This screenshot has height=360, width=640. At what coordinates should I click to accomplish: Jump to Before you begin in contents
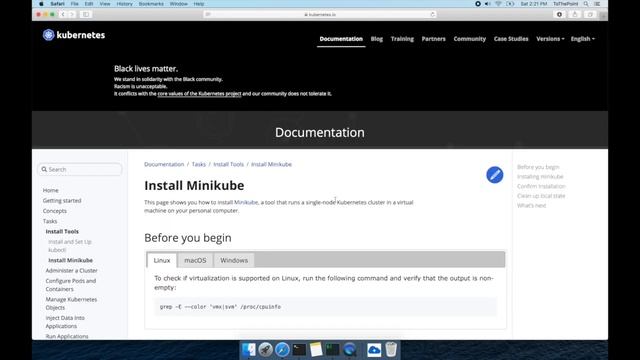(x=538, y=167)
